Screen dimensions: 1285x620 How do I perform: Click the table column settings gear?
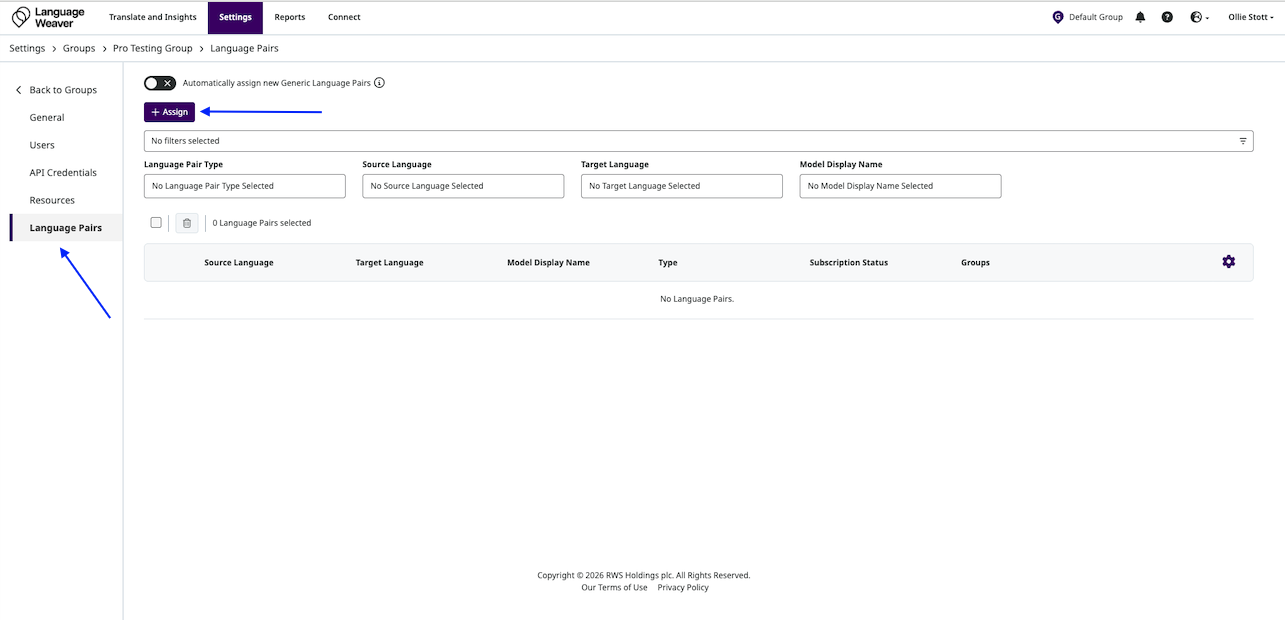[x=1228, y=262]
